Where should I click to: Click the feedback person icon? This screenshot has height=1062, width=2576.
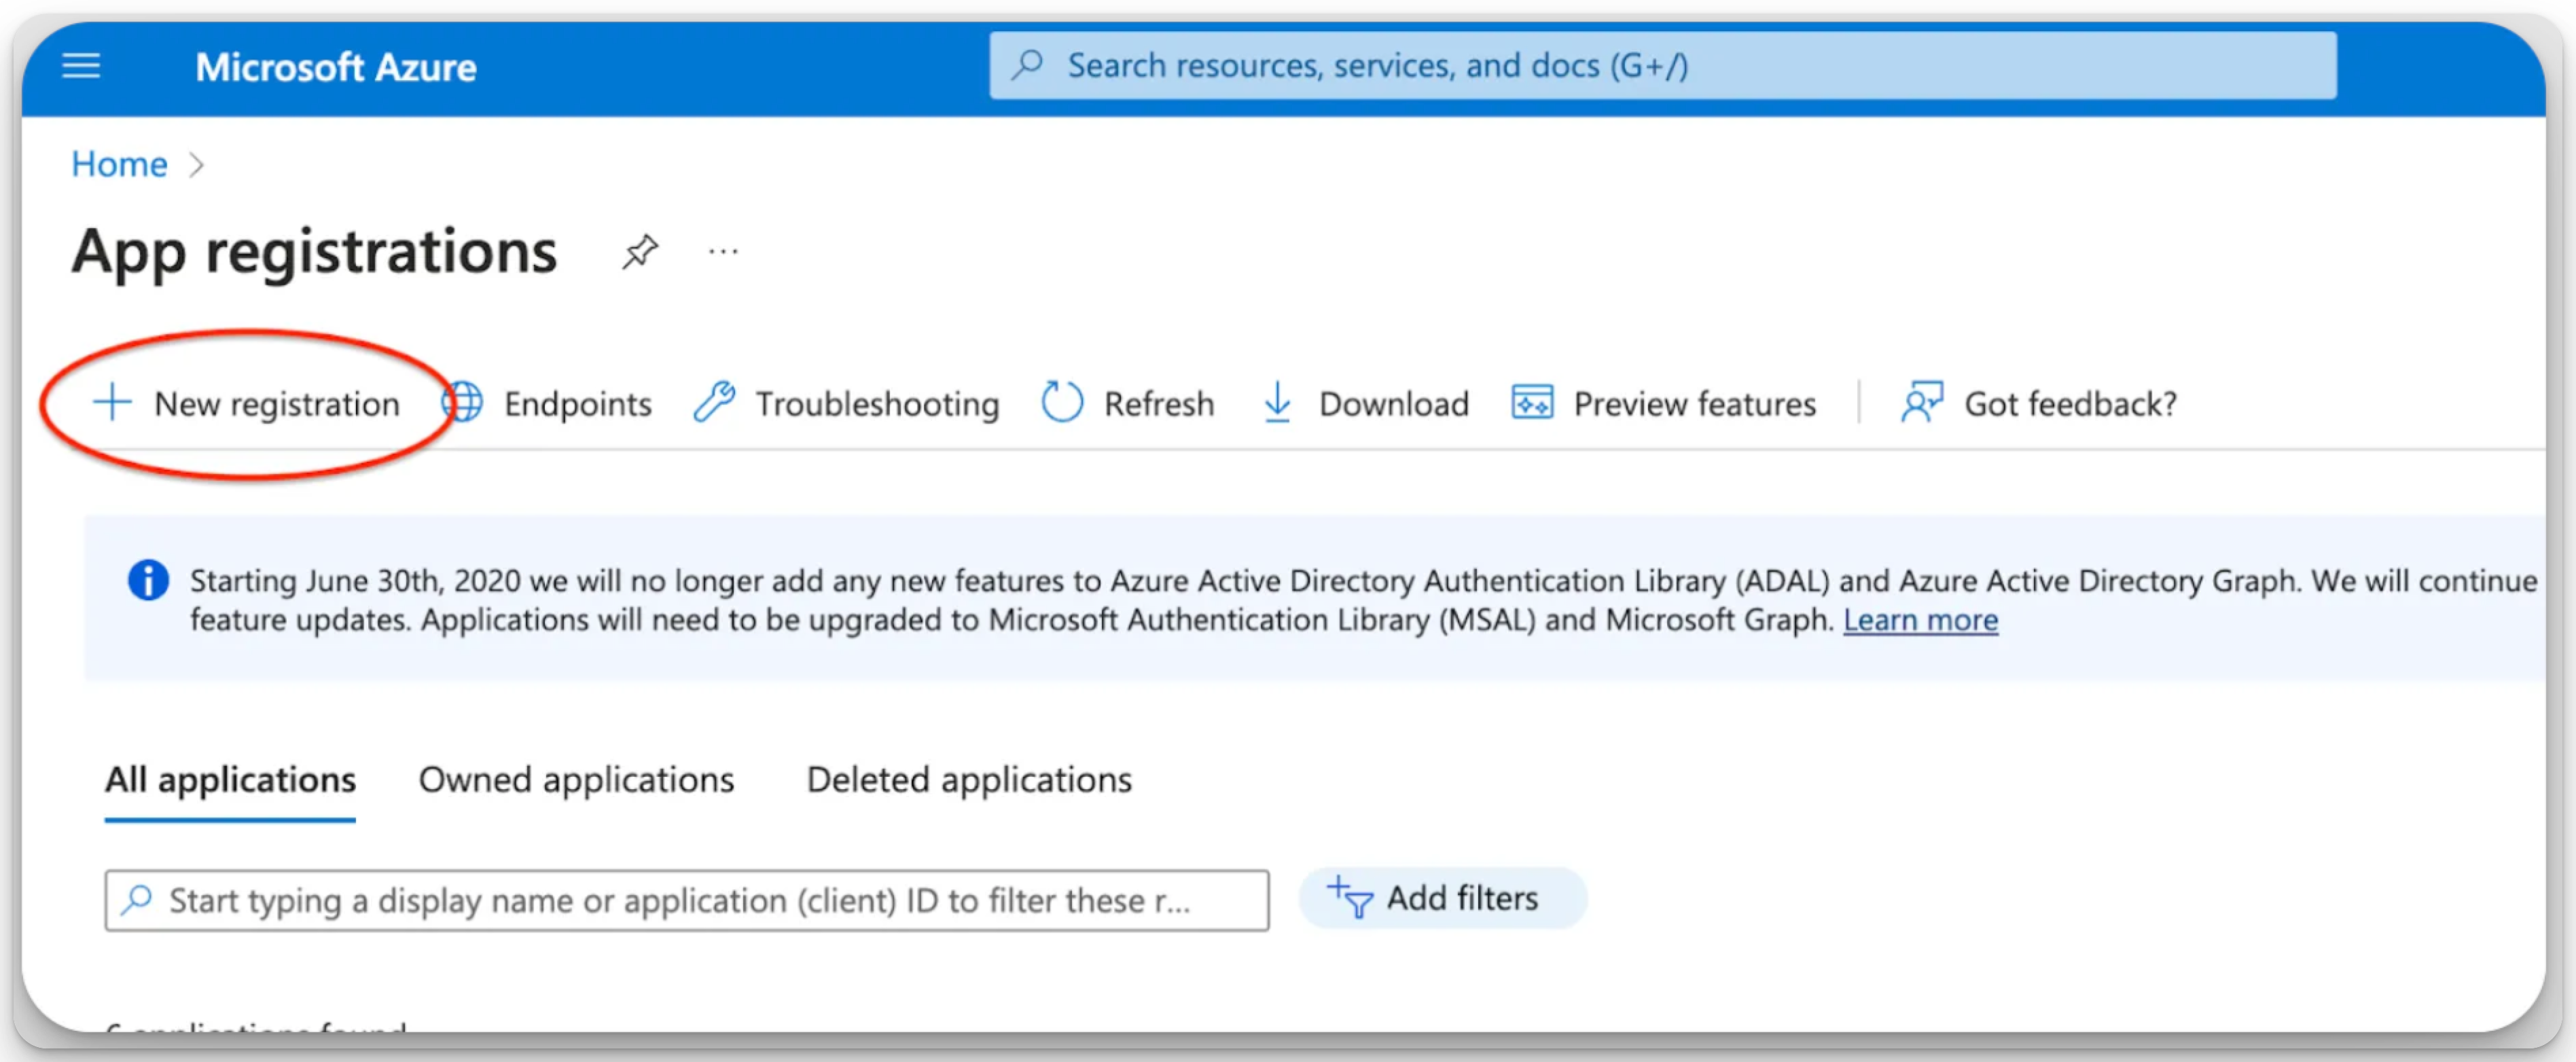click(x=1922, y=403)
